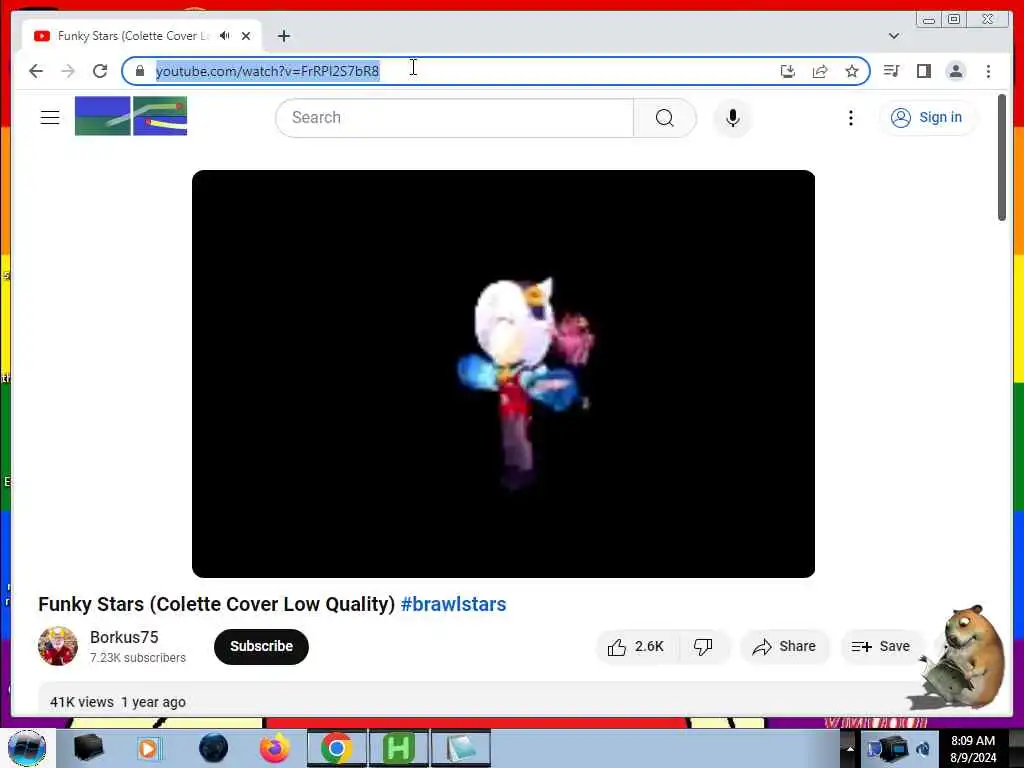Switch to Chrome in taskbar
The height and width of the screenshot is (768, 1024).
click(x=337, y=748)
